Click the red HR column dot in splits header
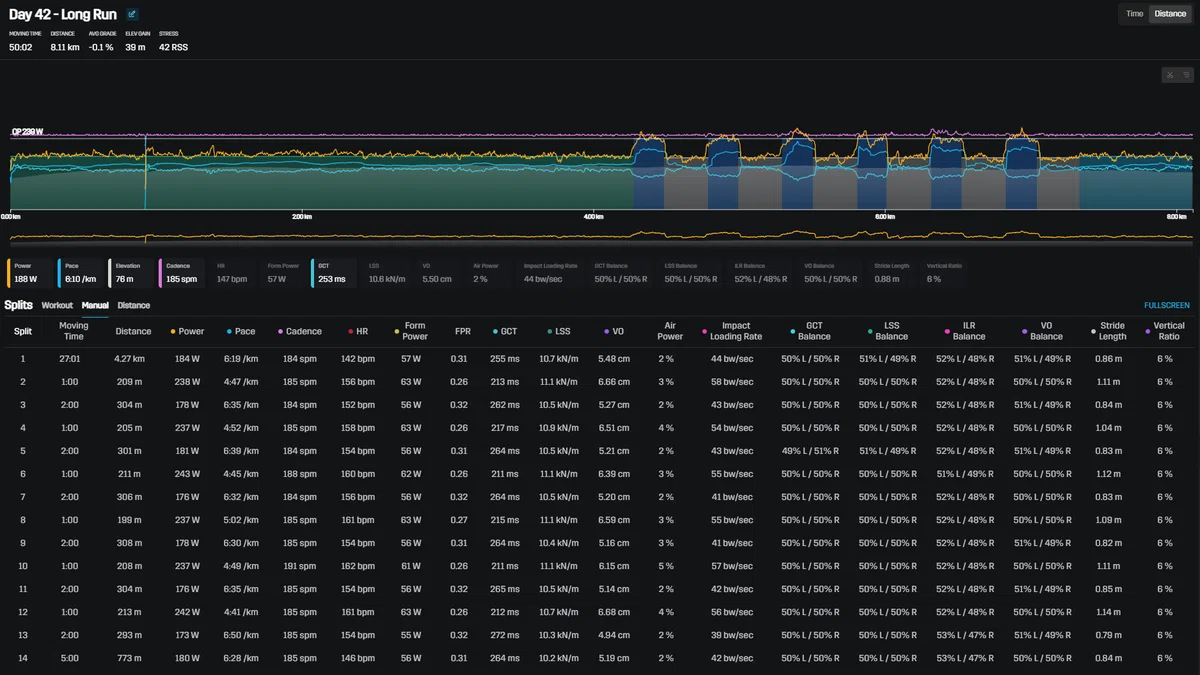This screenshot has height=675, width=1200. point(350,331)
